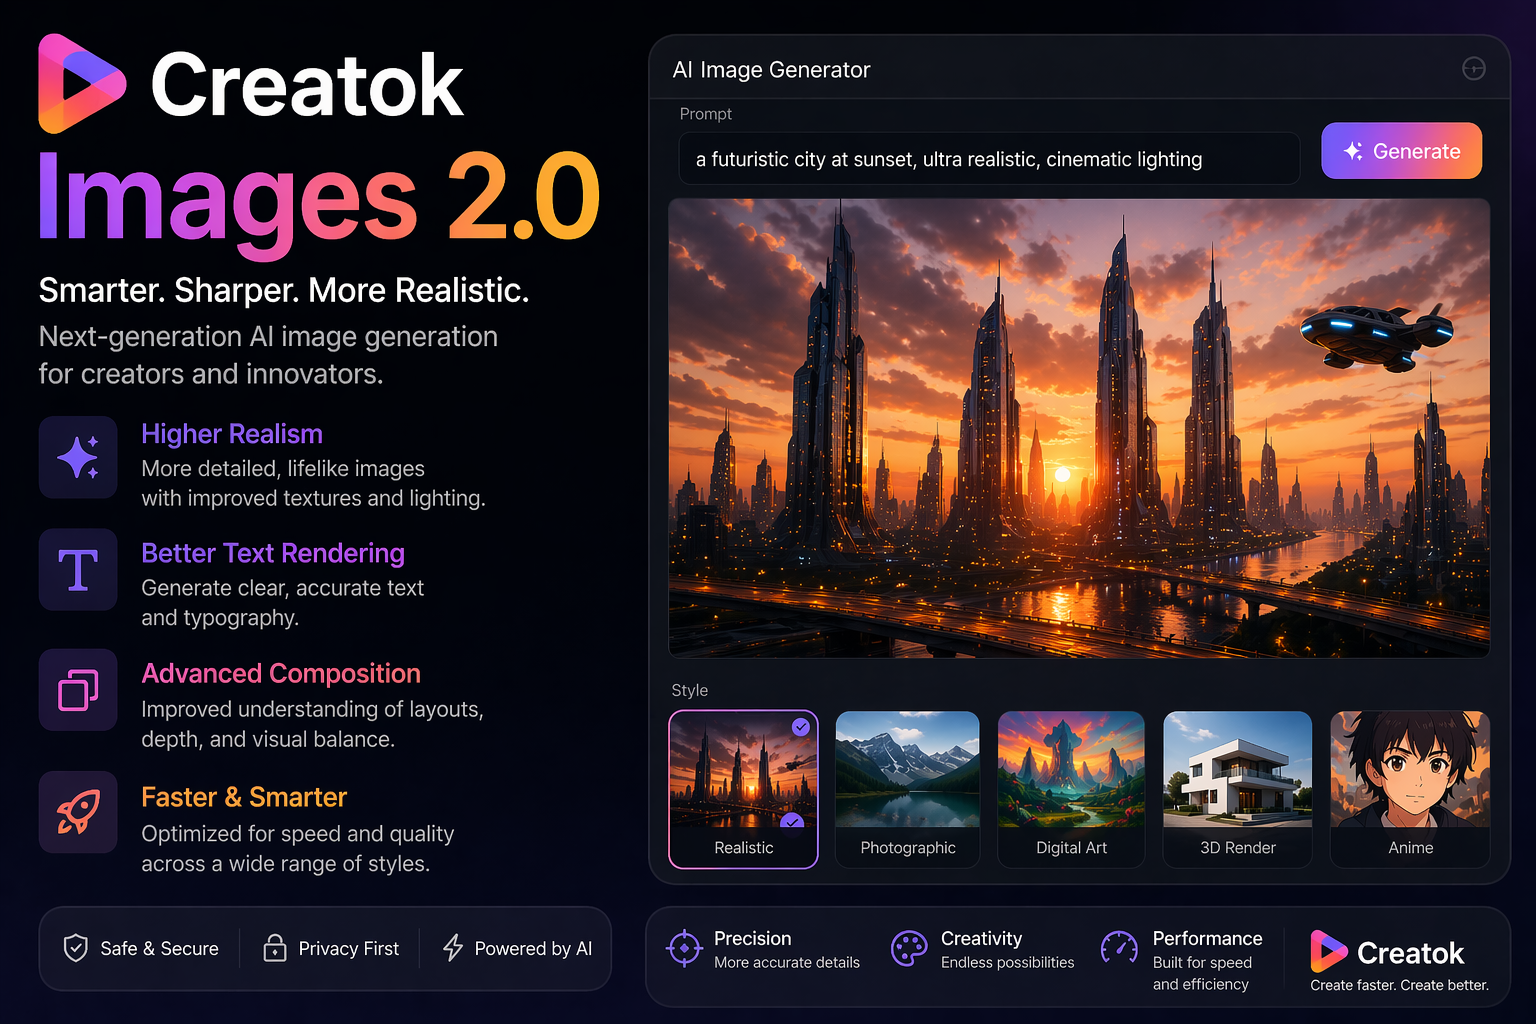The image size is (1536, 1024).
Task: Click the Better Text Rendering T icon
Action: 78,569
